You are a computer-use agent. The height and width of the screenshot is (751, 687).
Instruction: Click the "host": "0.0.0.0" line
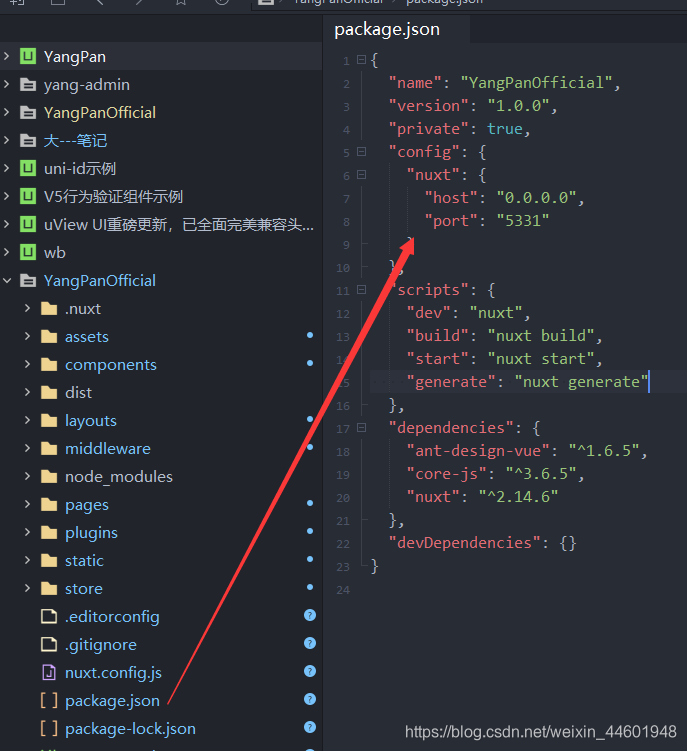tap(504, 198)
